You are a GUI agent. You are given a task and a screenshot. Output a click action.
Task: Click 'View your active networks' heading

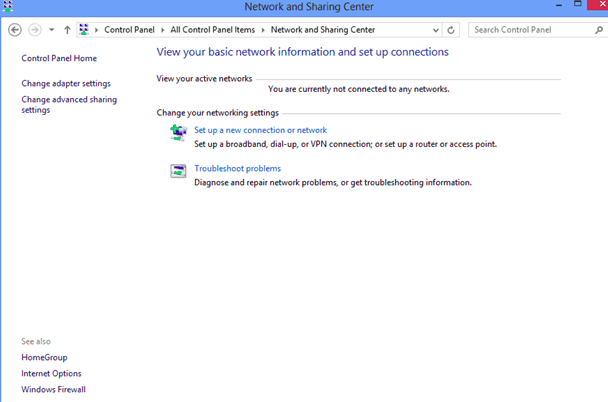click(204, 79)
